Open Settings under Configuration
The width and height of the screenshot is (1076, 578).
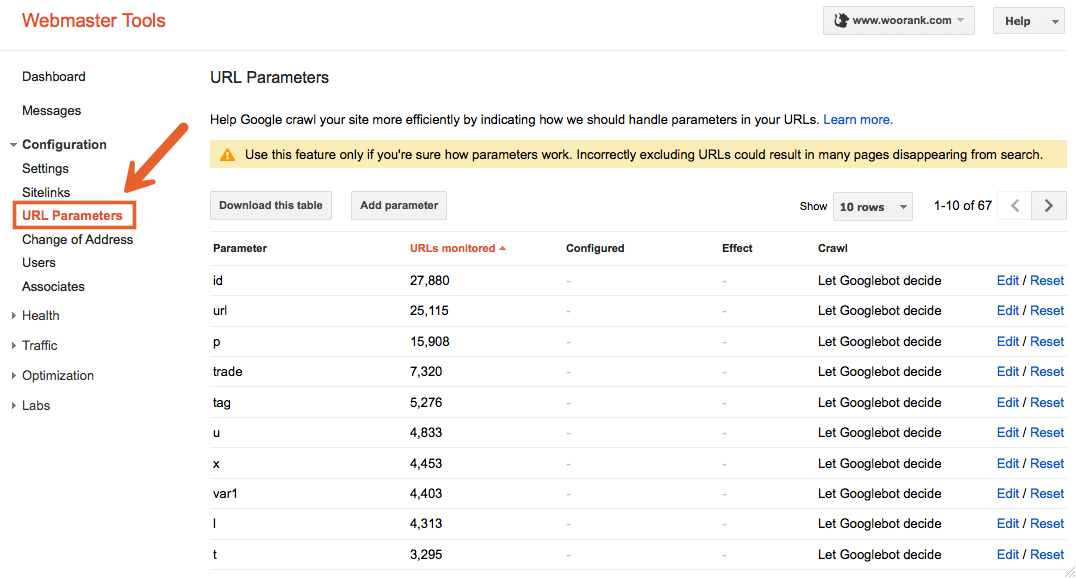click(x=45, y=168)
